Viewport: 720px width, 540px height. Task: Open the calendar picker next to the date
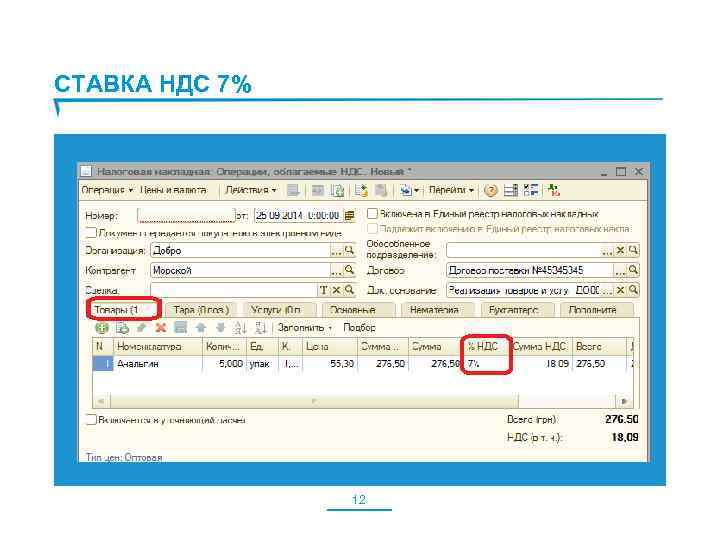pos(349,215)
